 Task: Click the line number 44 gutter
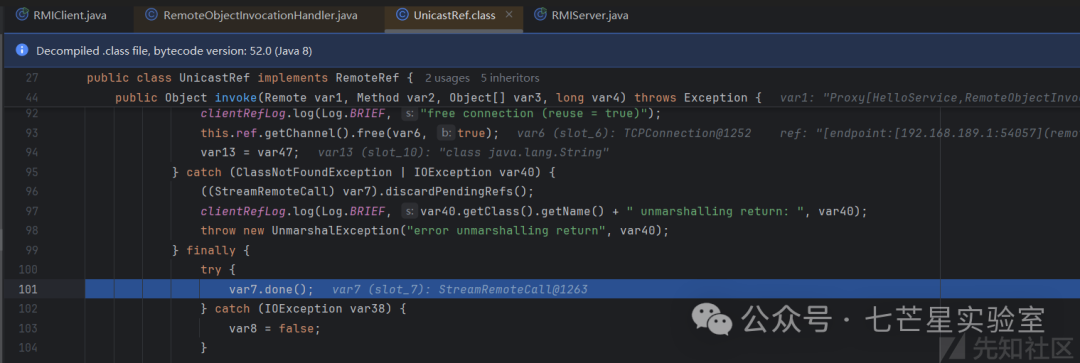[x=32, y=98]
